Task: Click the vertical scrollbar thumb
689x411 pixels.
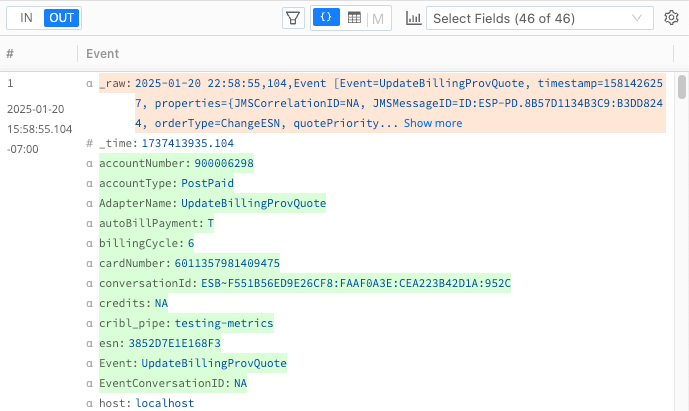Action: [682, 87]
